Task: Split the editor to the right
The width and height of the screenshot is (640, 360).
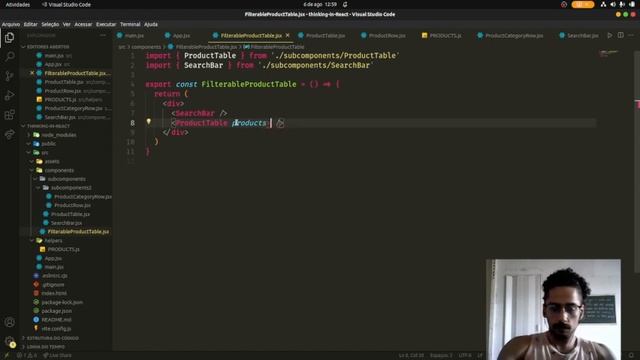Action: (620, 36)
